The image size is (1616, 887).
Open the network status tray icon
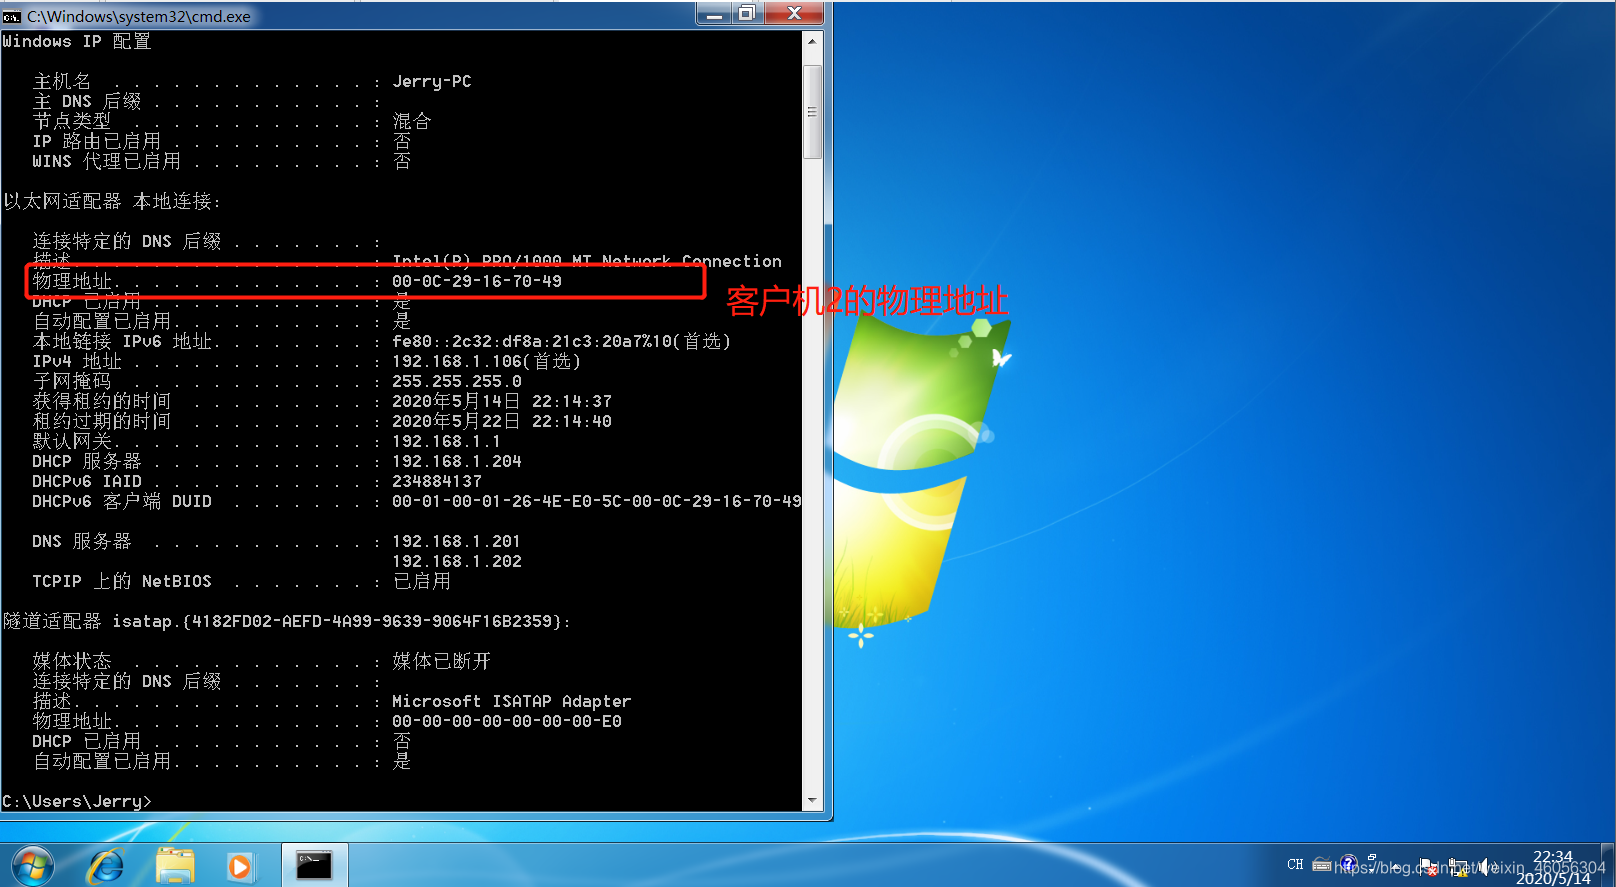point(1459,867)
